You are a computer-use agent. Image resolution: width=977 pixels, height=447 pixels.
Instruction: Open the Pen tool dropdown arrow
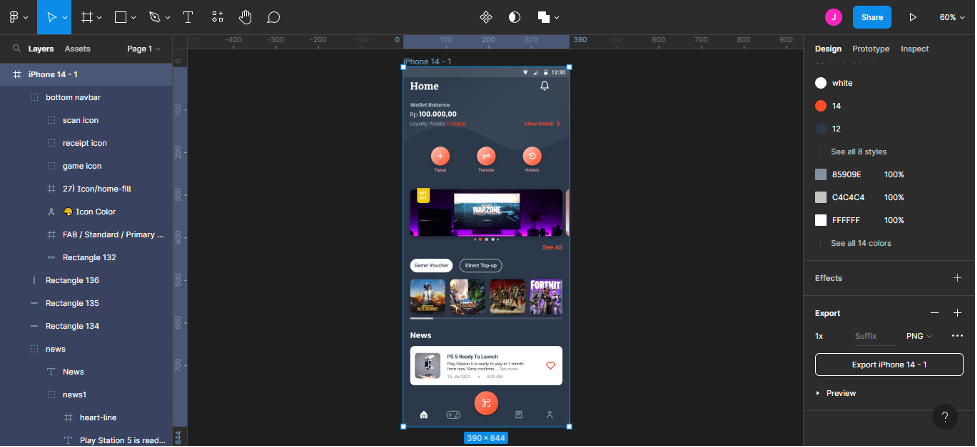point(168,18)
